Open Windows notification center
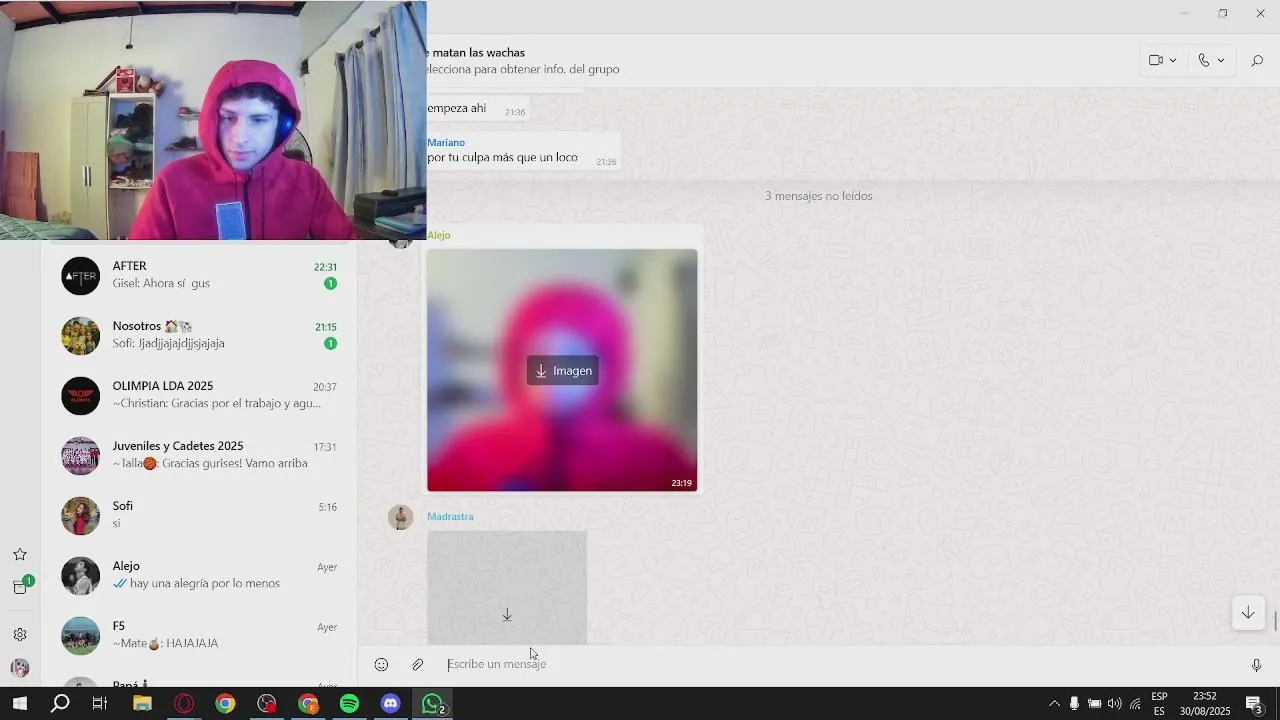The image size is (1280, 720). (x=1253, y=704)
